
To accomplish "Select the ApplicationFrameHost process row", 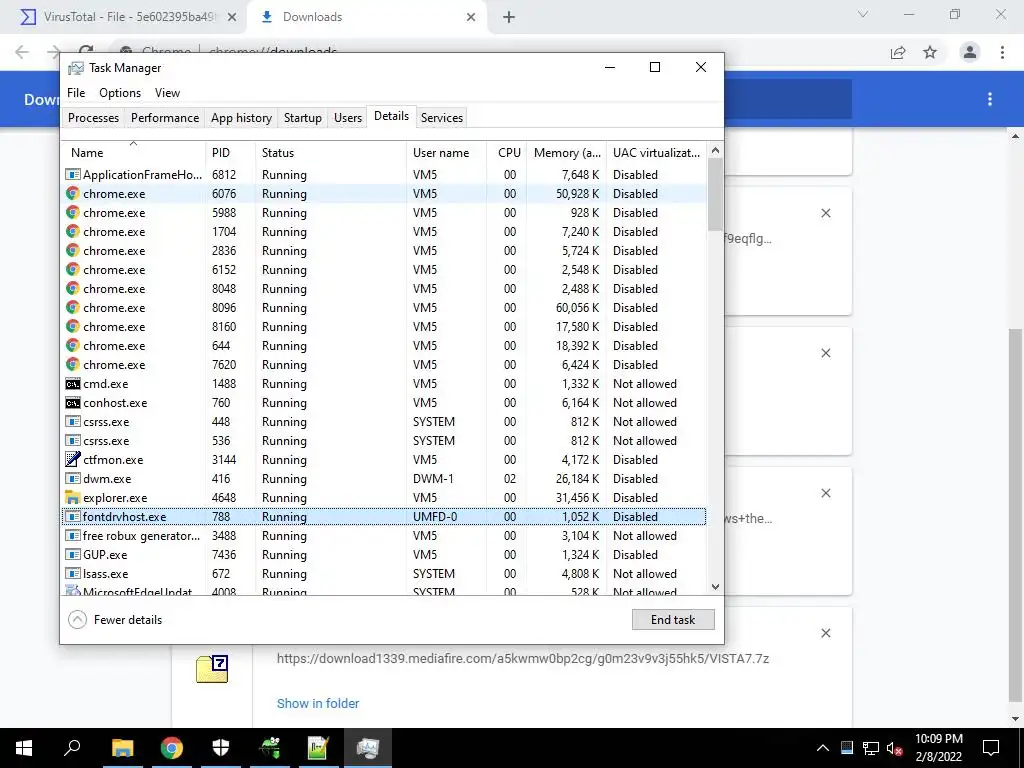I will (384, 174).
